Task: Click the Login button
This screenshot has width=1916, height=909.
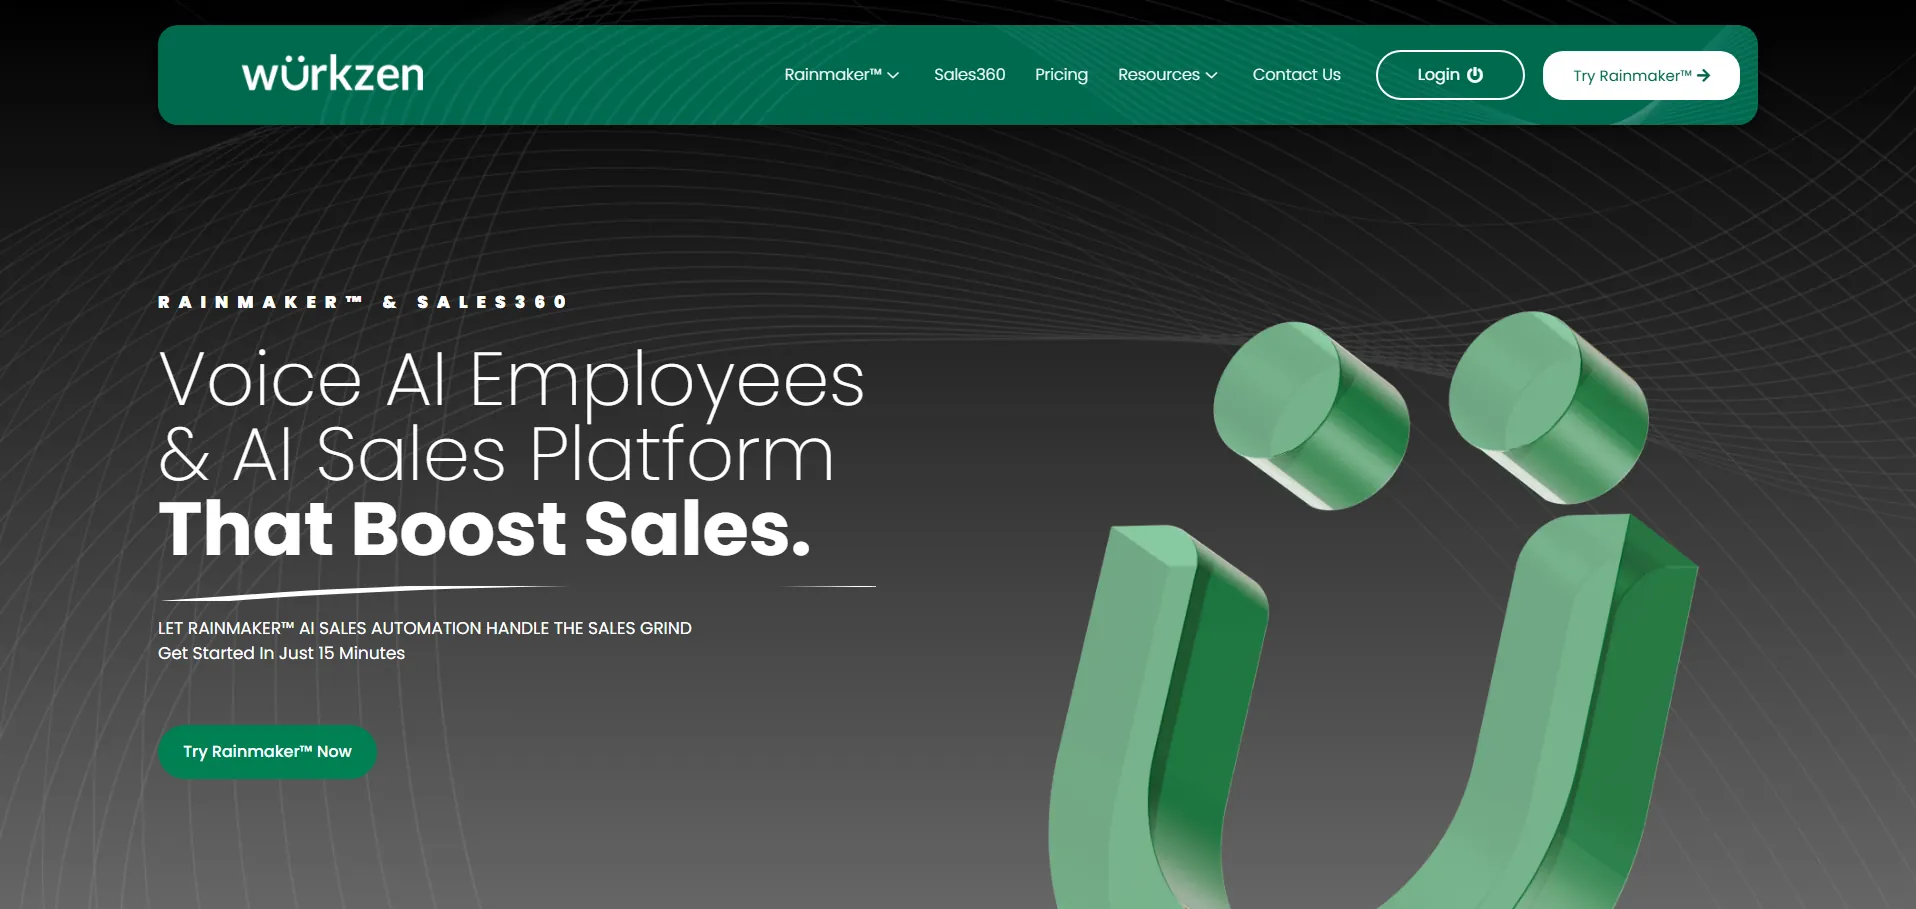Action: tap(1450, 75)
